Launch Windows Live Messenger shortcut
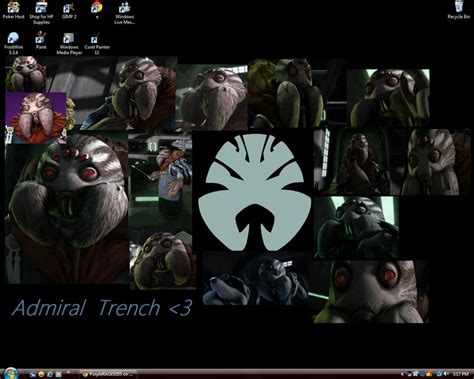 coord(124,13)
